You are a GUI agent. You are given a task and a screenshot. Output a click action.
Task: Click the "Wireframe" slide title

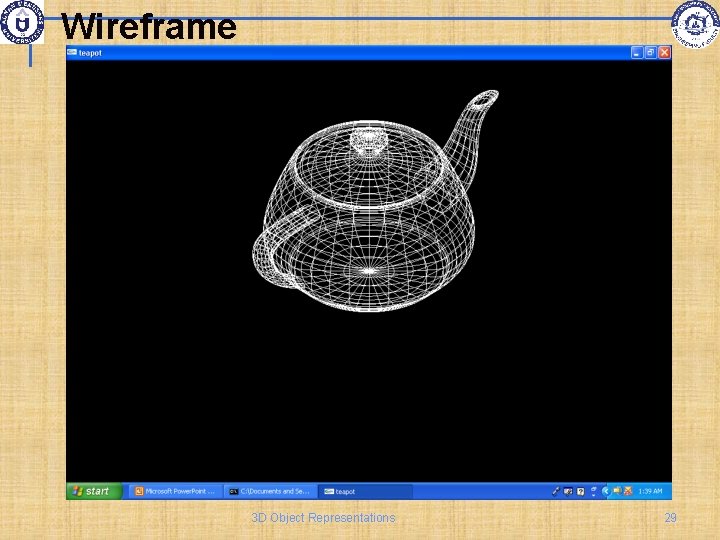coord(149,26)
